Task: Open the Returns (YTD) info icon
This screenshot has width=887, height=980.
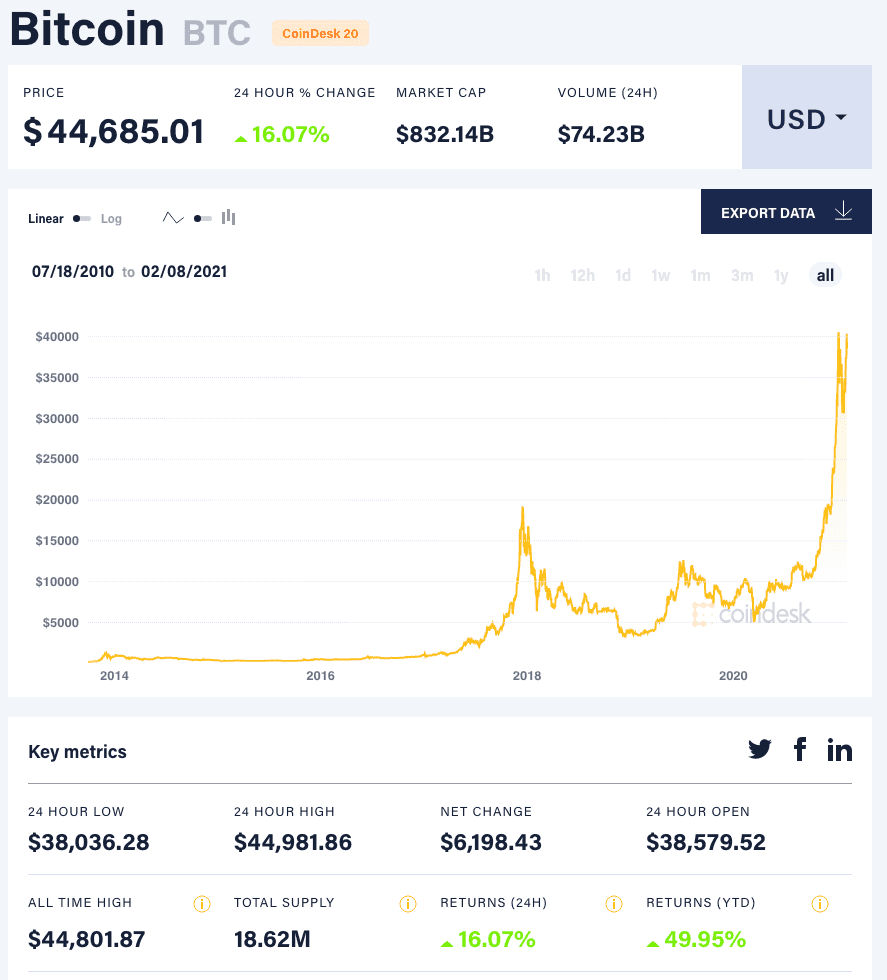Action: (x=820, y=904)
